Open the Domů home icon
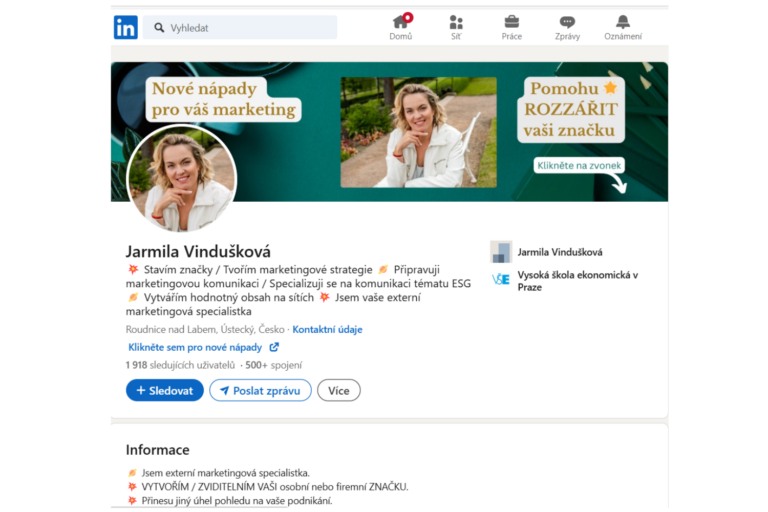Image resolution: width=768 pixels, height=512 pixels. pos(400,22)
